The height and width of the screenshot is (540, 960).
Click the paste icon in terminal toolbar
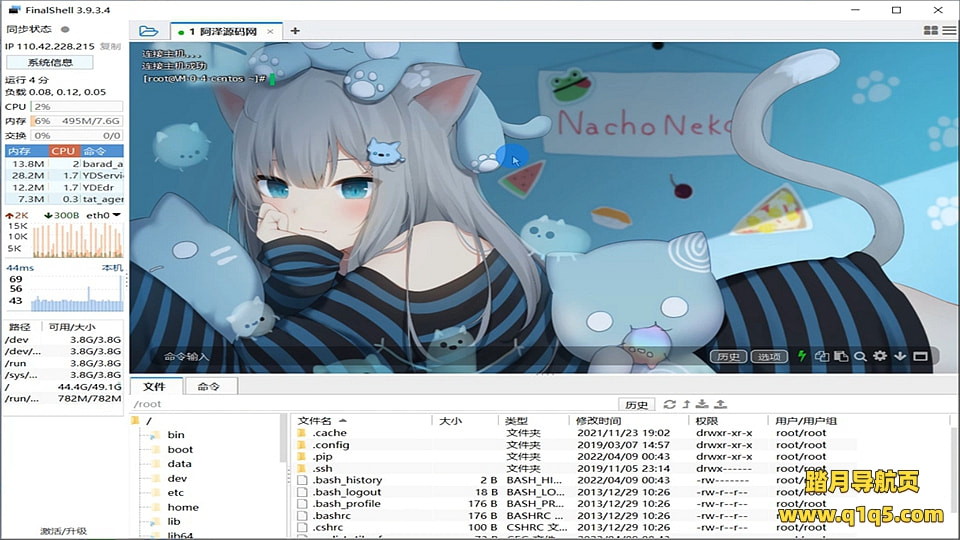coord(841,356)
